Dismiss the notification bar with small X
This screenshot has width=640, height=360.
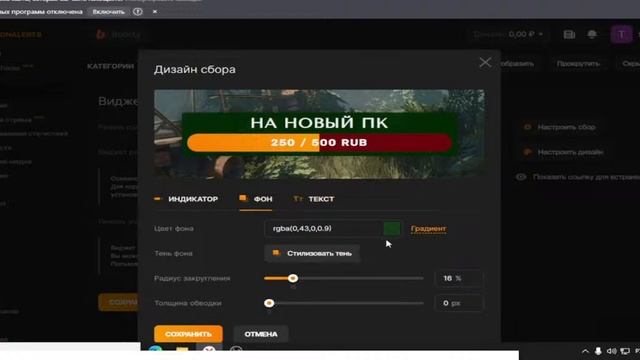tap(155, 12)
